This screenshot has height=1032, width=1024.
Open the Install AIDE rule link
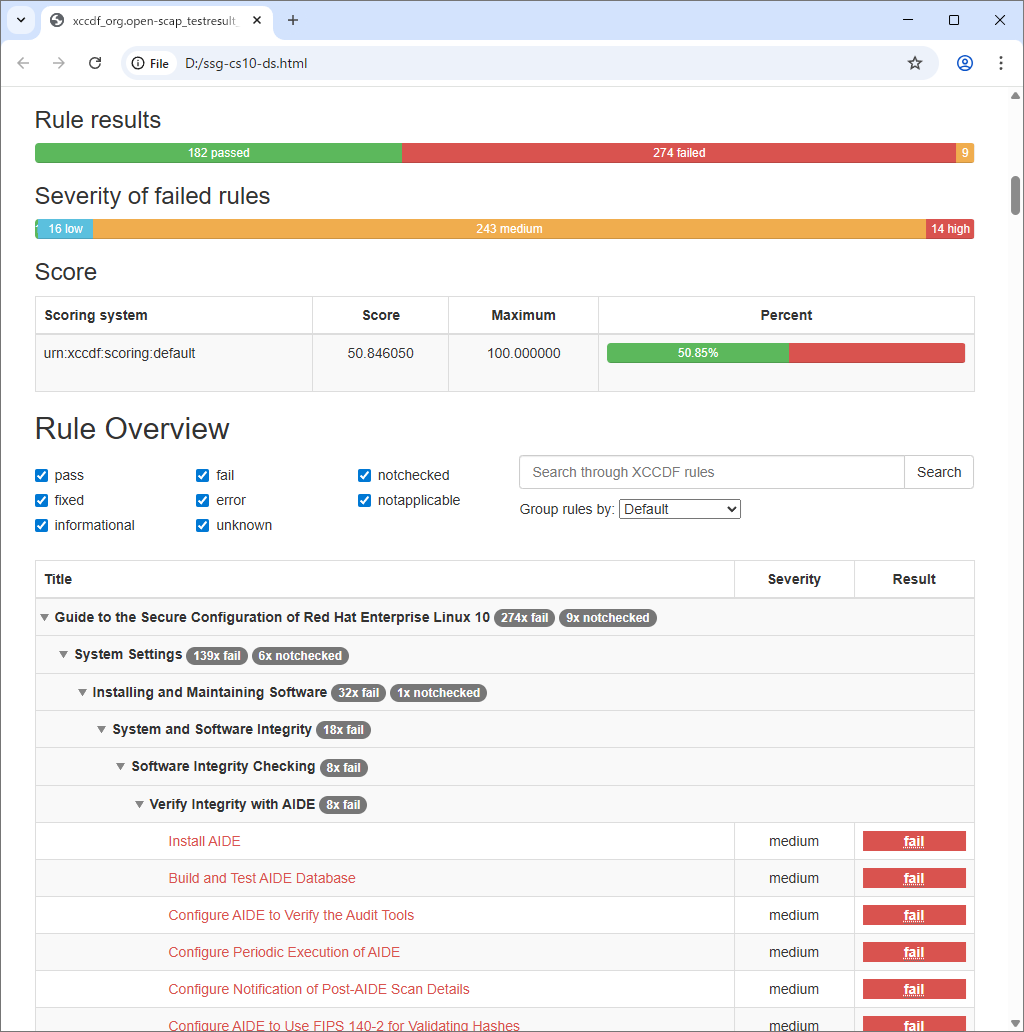click(x=204, y=841)
